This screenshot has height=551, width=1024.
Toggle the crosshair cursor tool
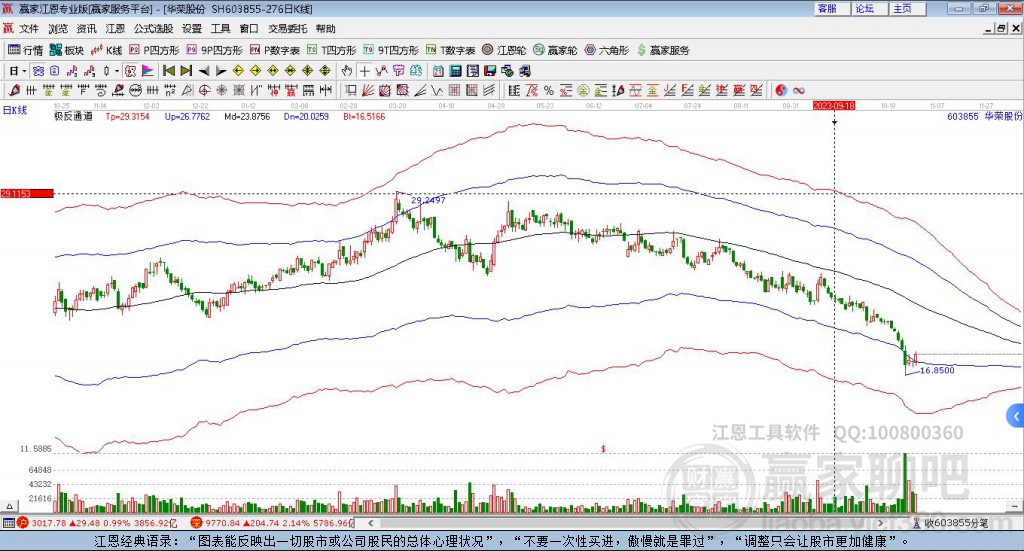(365, 71)
